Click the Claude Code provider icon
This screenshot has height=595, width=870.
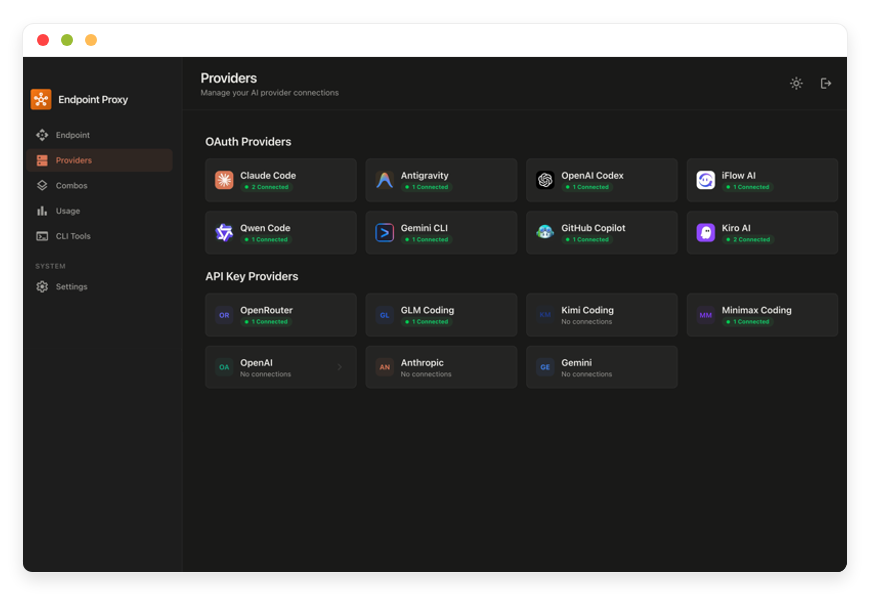(224, 180)
